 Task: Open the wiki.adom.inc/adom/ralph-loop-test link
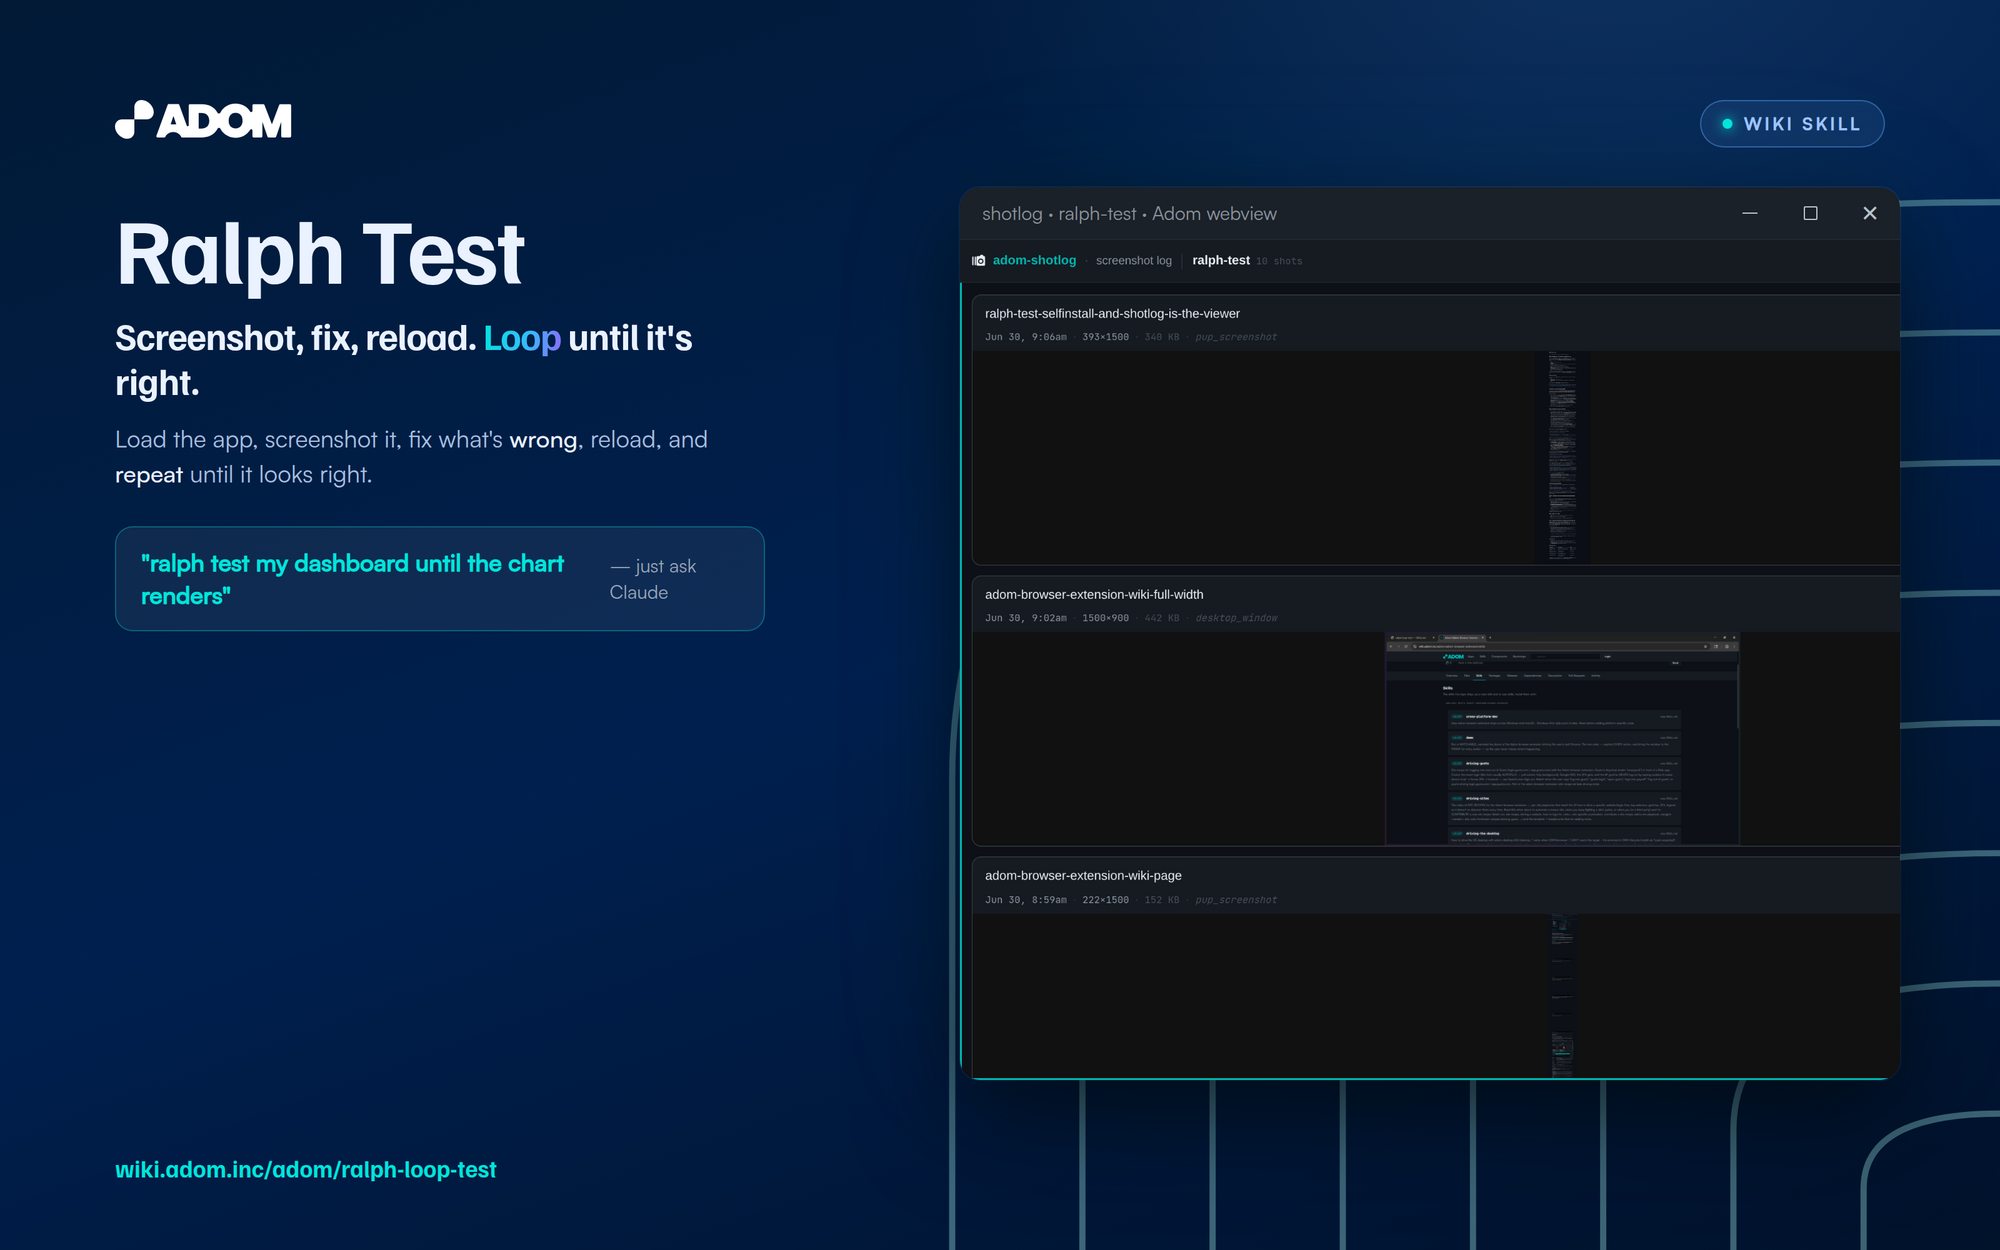point(305,1169)
